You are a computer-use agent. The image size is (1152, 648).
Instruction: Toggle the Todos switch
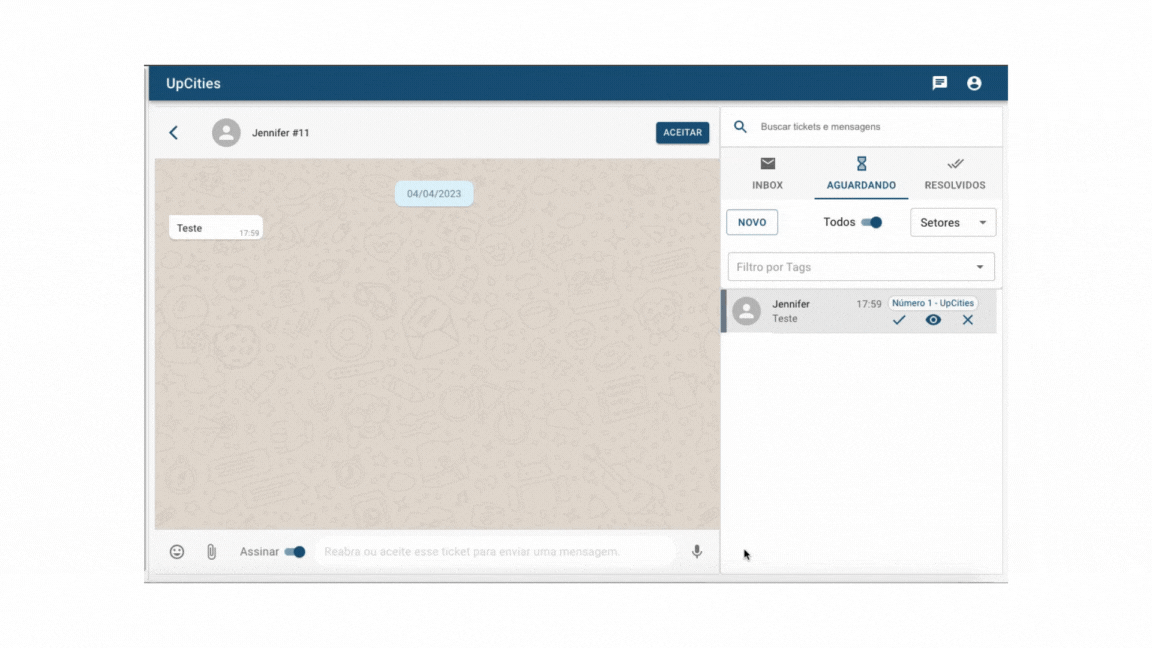click(871, 223)
